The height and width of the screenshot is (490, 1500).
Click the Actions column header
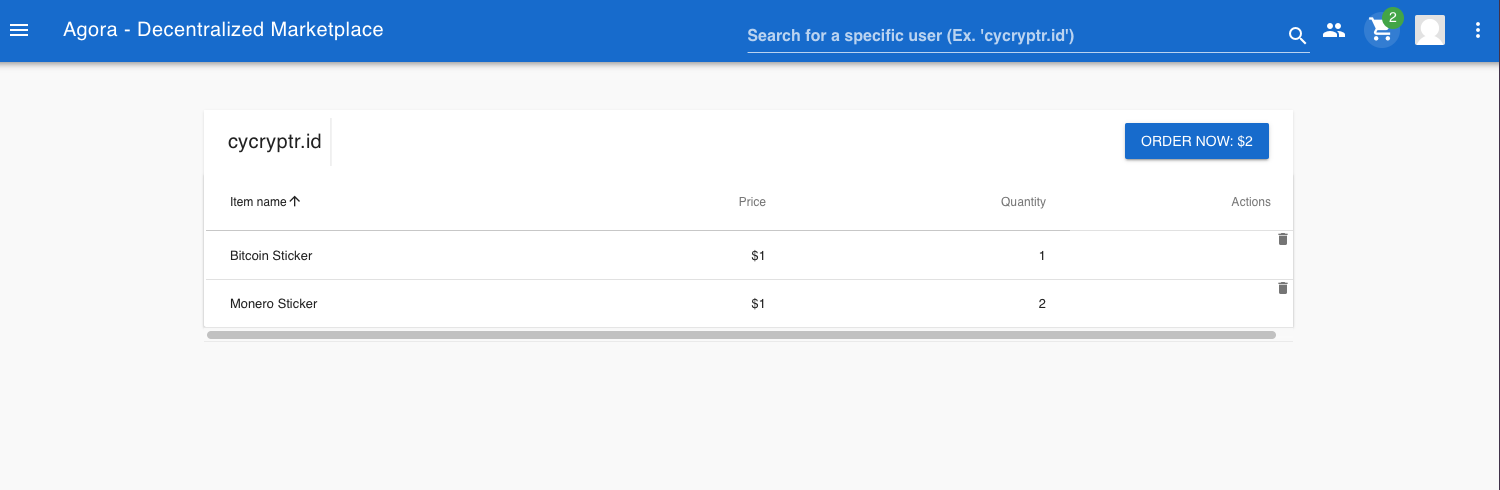(x=1250, y=202)
